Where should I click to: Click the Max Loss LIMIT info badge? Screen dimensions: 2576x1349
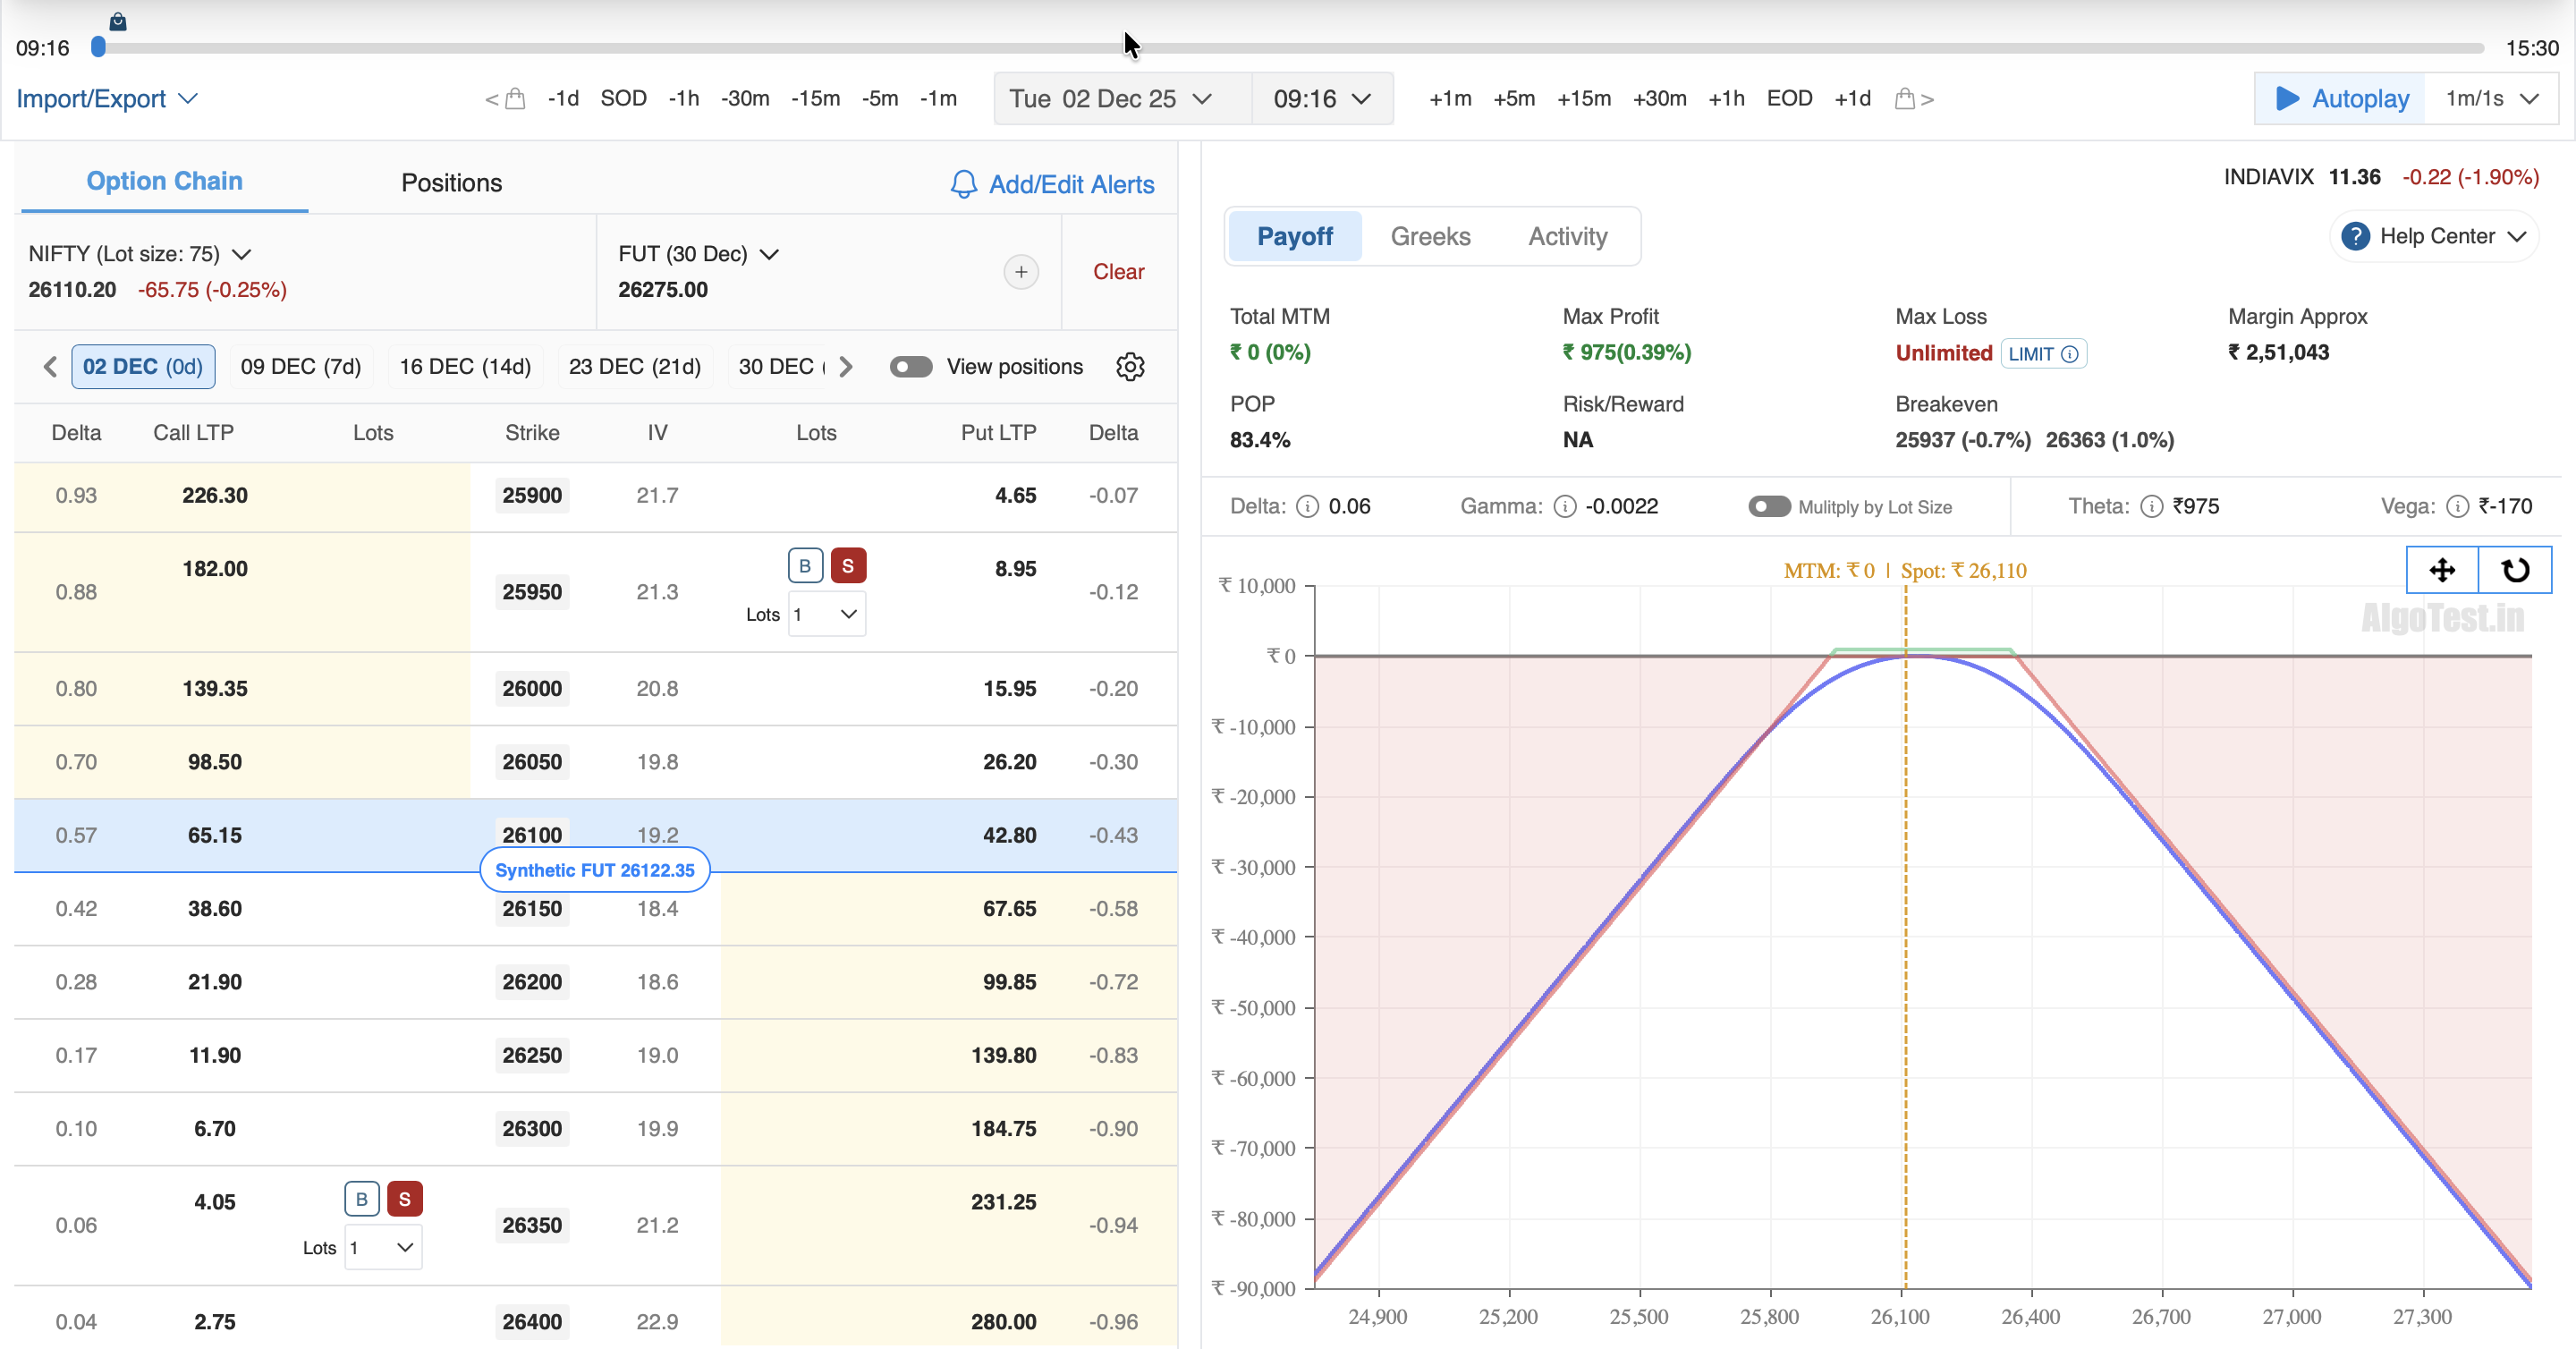(2042, 354)
